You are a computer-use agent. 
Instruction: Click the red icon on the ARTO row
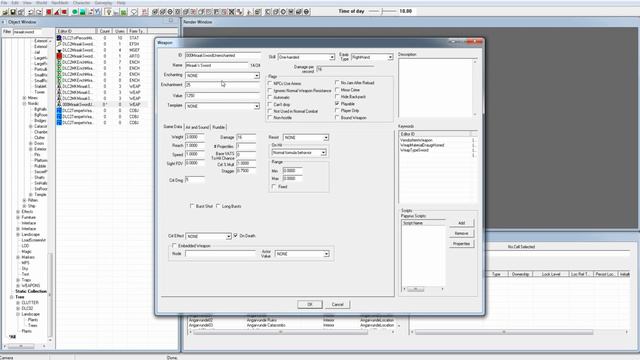pos(59,56)
